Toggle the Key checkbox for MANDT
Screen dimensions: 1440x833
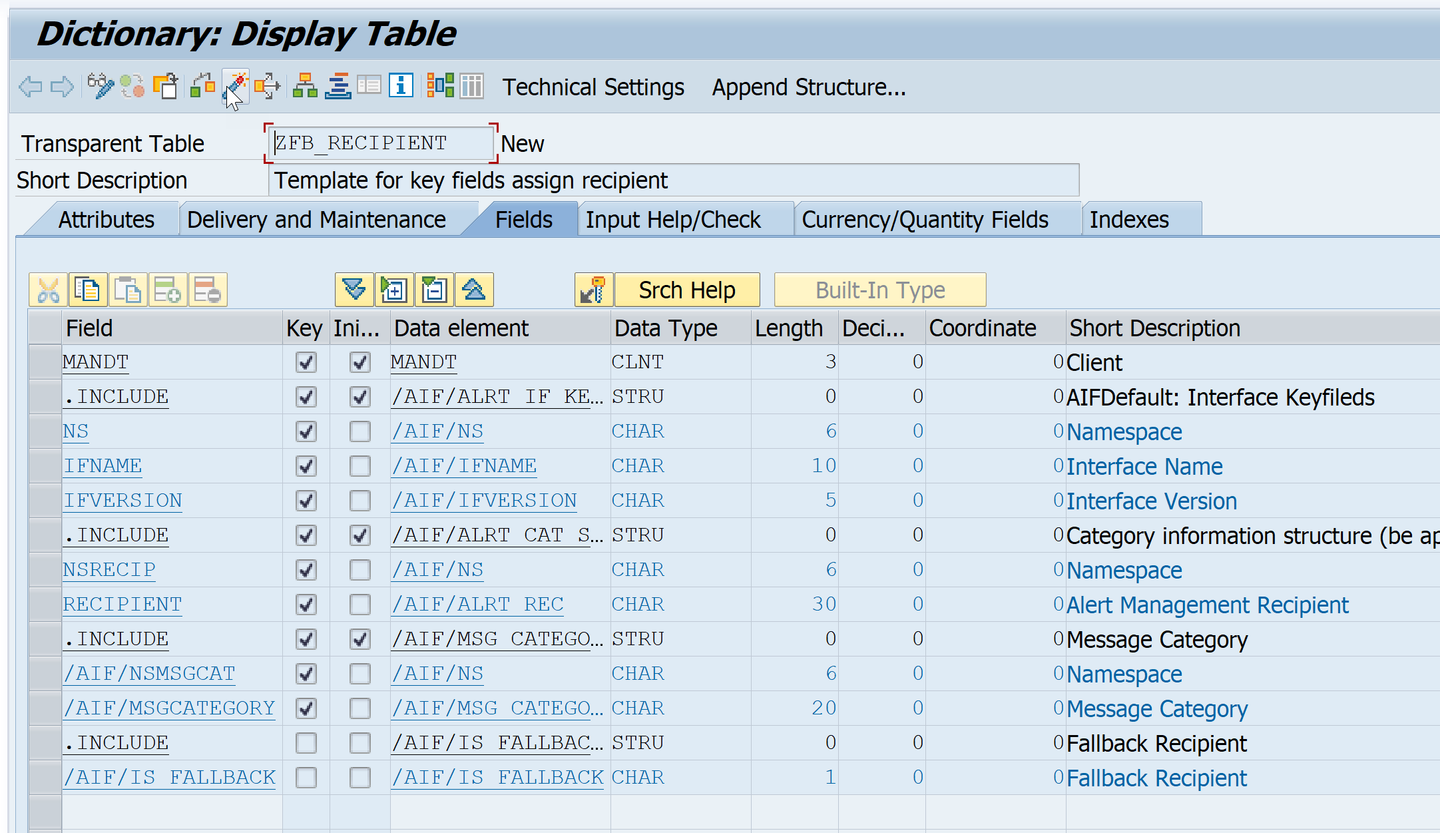coord(306,362)
